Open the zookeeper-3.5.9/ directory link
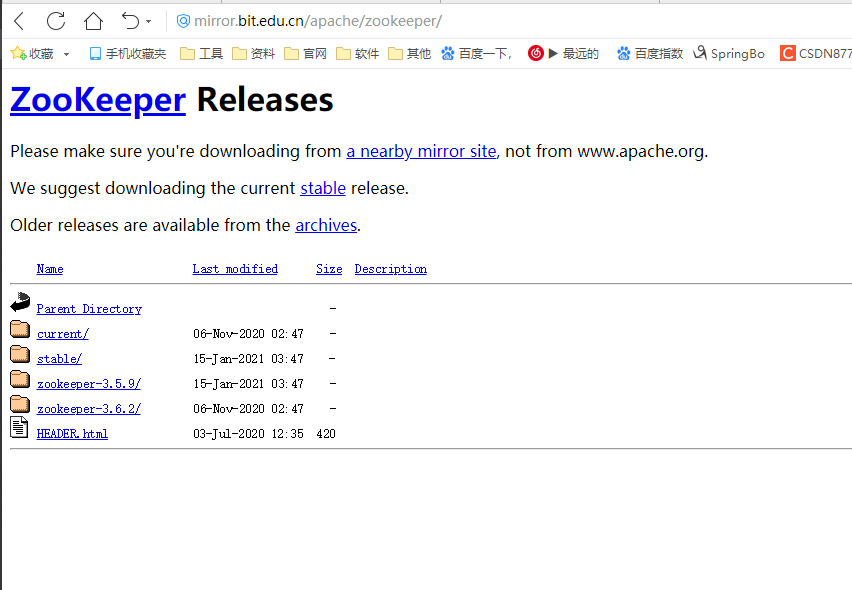The width and height of the screenshot is (852, 590). pyautogui.click(x=89, y=384)
